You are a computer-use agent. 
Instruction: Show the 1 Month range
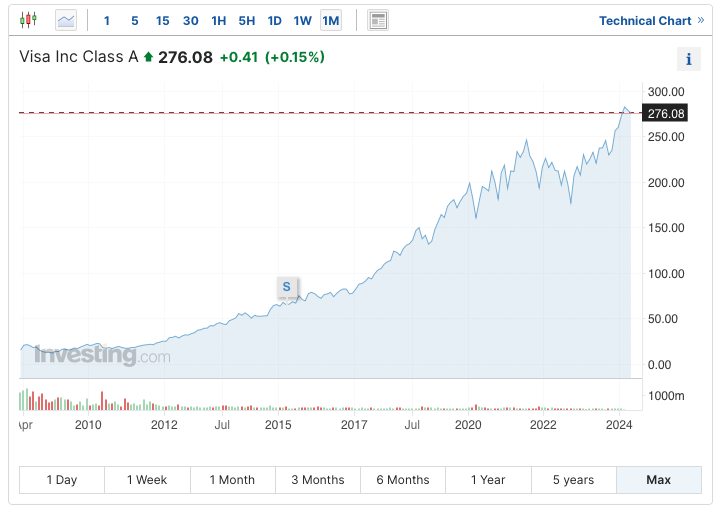click(233, 480)
